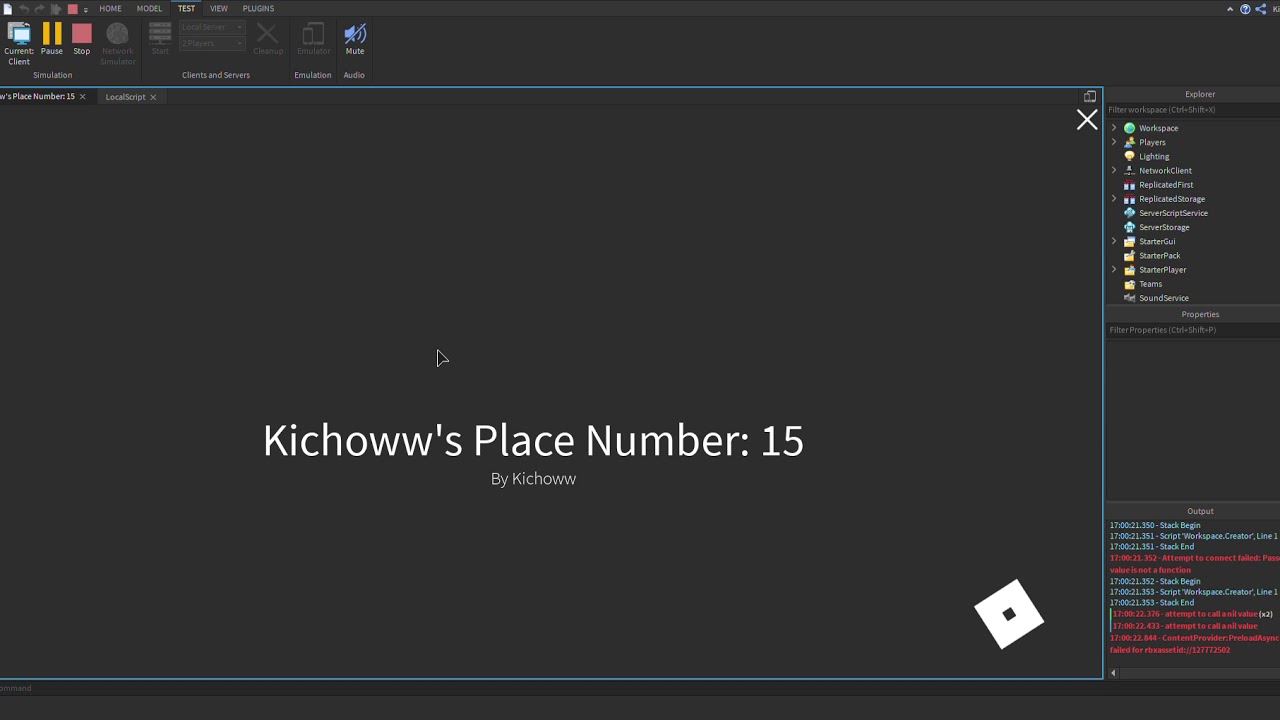
Task: Click the small red stop square in quick access bar
Action: click(x=72, y=9)
